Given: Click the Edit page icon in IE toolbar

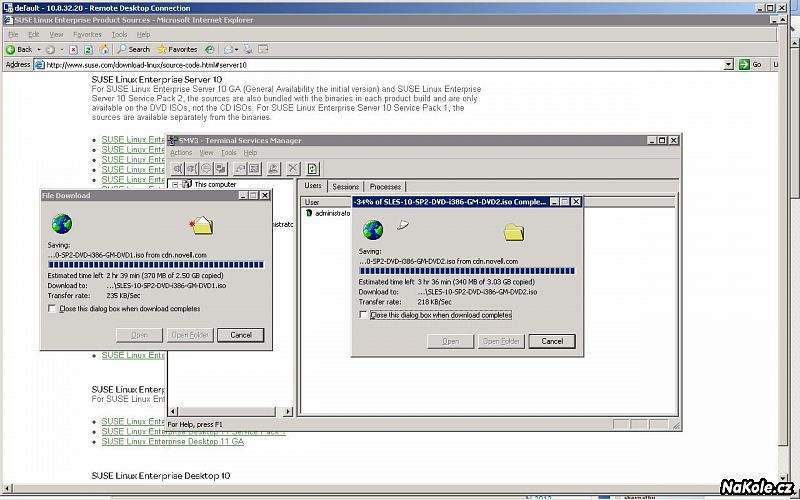Looking at the screenshot, I should (x=263, y=49).
